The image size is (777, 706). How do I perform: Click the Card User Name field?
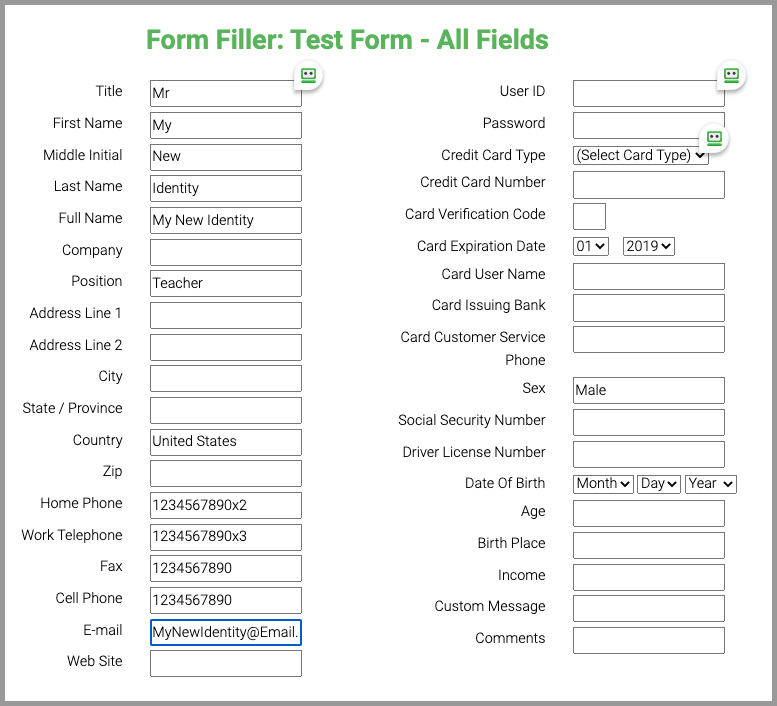pyautogui.click(x=649, y=276)
